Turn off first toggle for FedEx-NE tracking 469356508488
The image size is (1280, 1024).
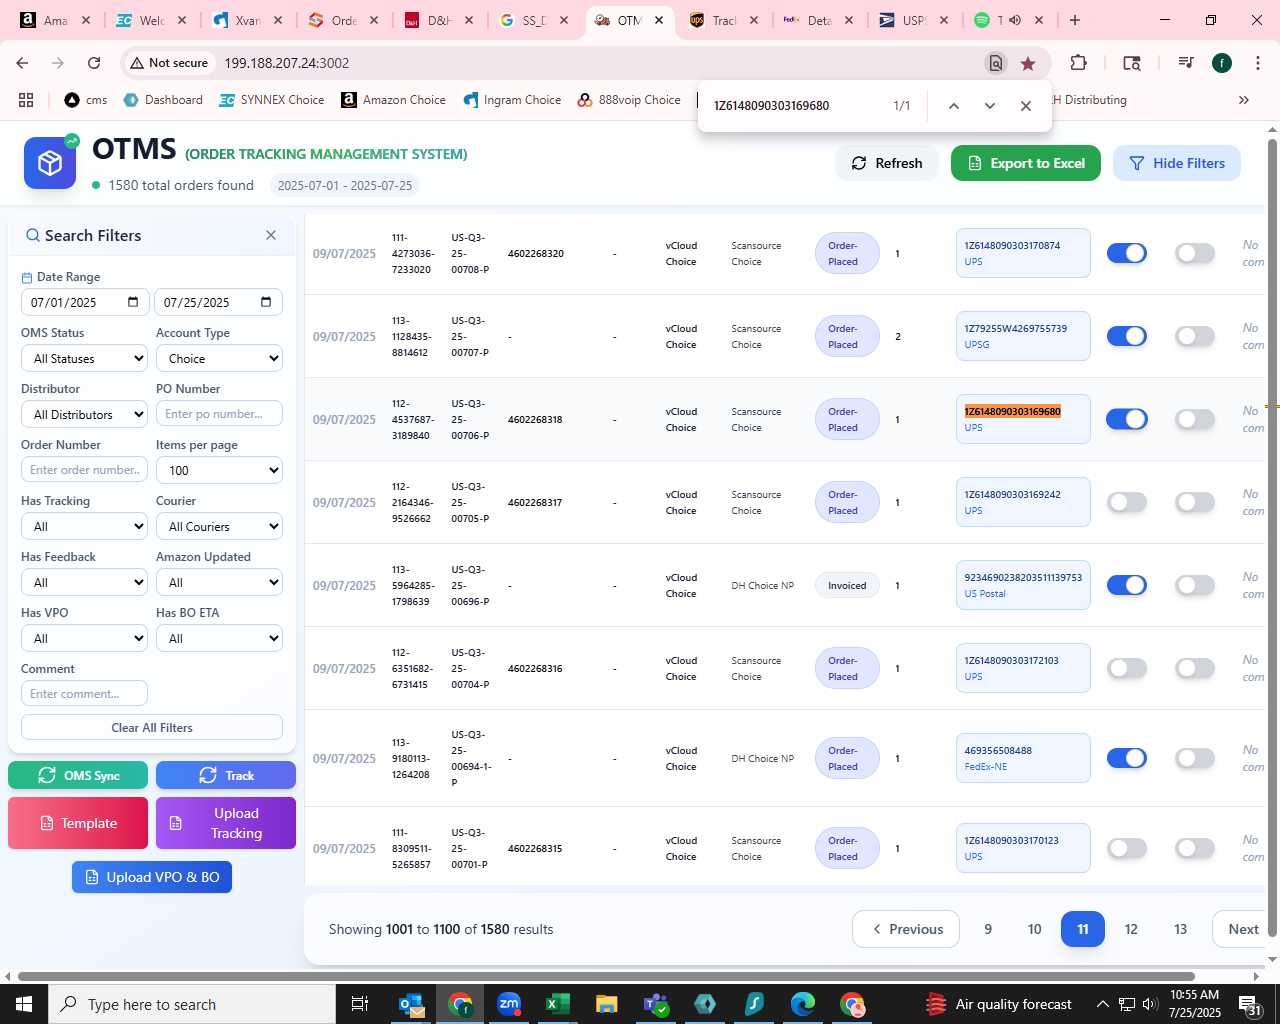tap(1127, 758)
